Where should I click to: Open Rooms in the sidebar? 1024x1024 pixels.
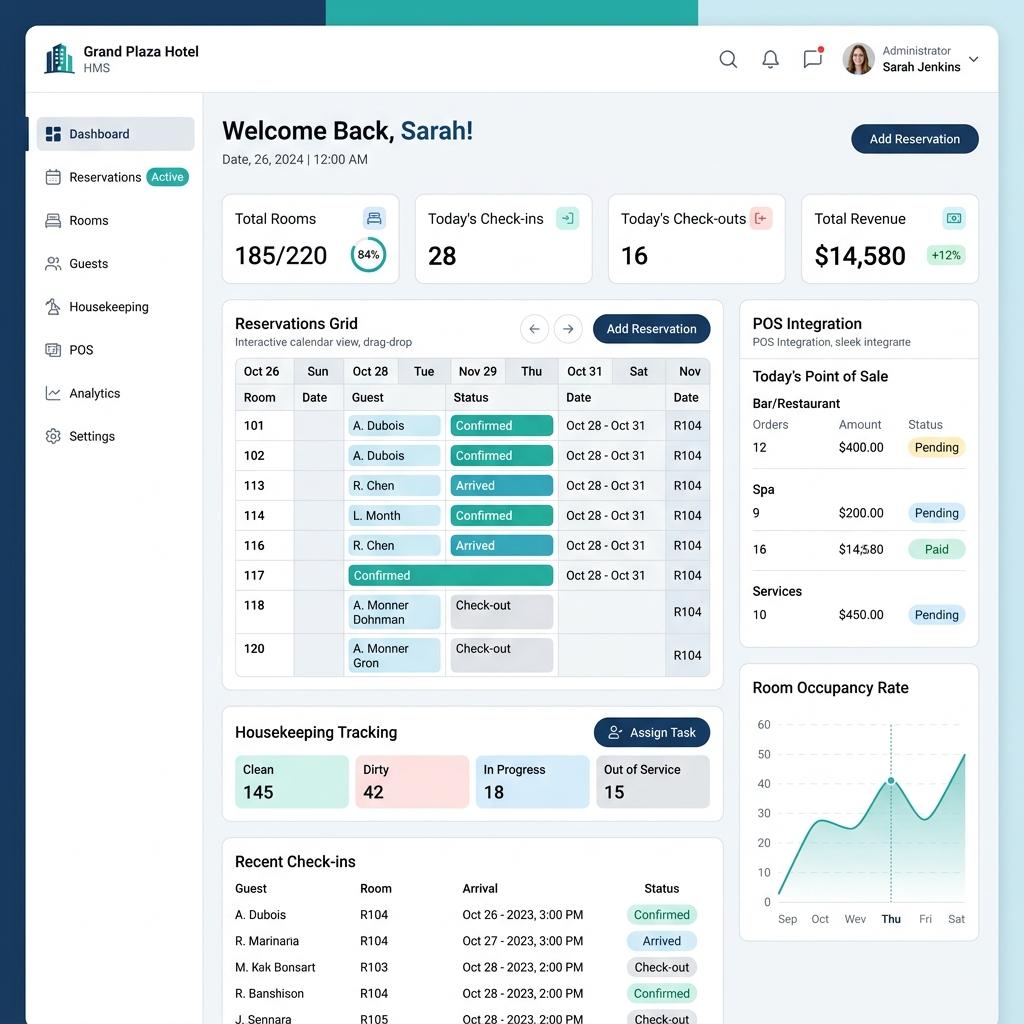coord(76,220)
